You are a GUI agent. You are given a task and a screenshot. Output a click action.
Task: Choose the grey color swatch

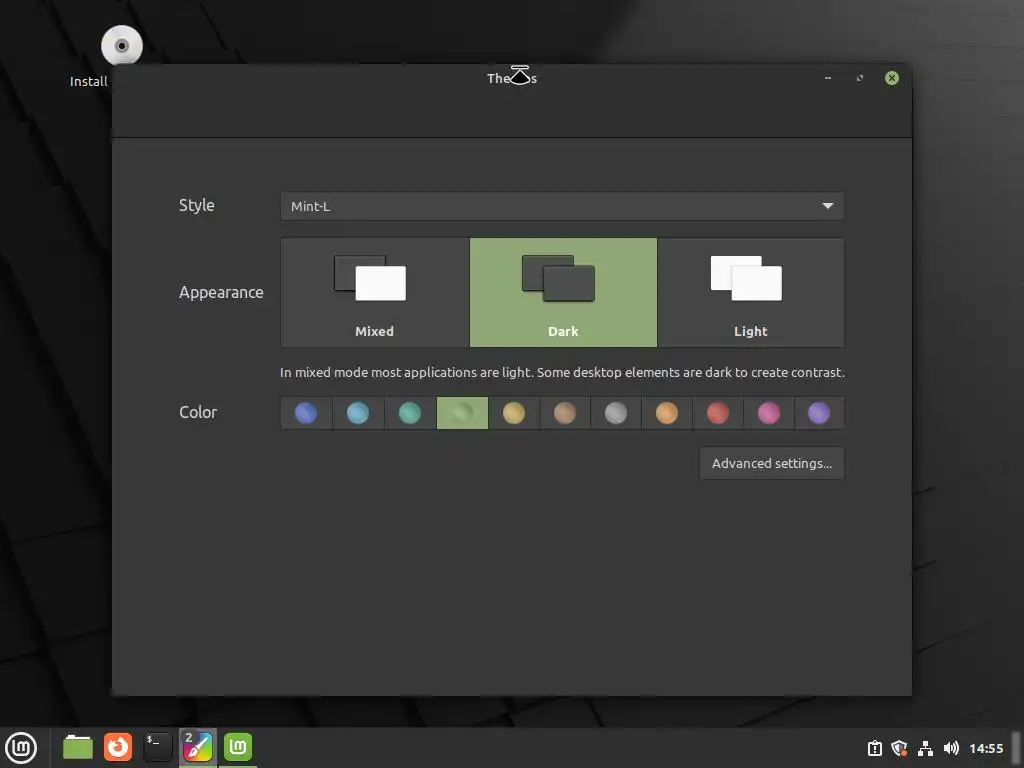616,413
